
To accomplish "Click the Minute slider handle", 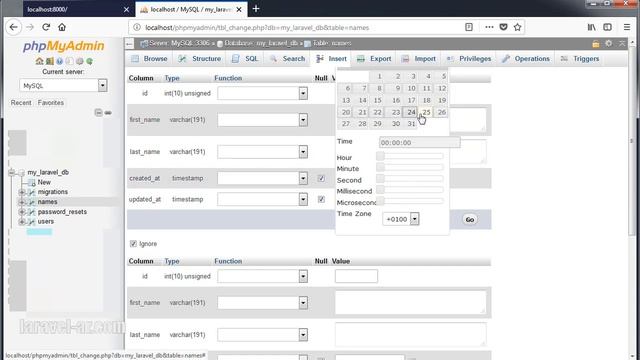I will 380,167.
